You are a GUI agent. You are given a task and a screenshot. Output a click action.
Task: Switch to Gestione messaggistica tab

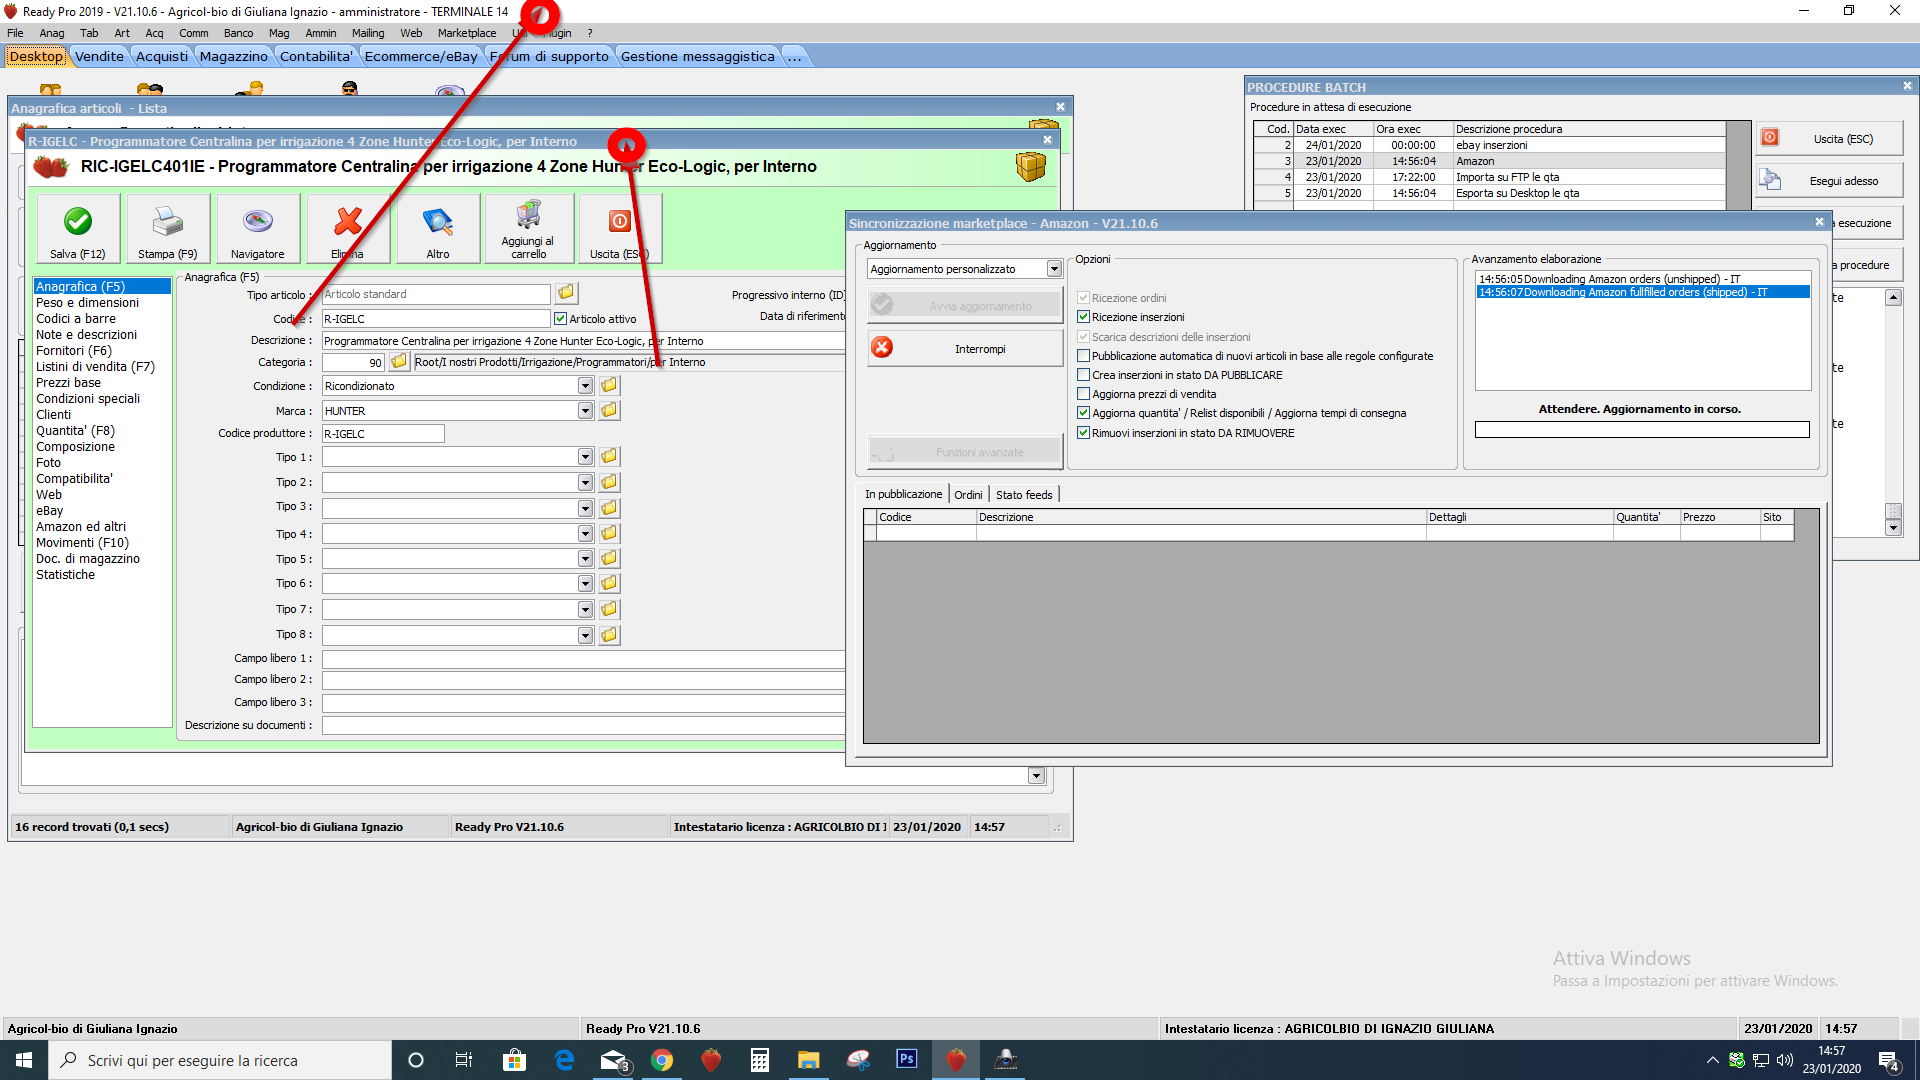coord(697,56)
